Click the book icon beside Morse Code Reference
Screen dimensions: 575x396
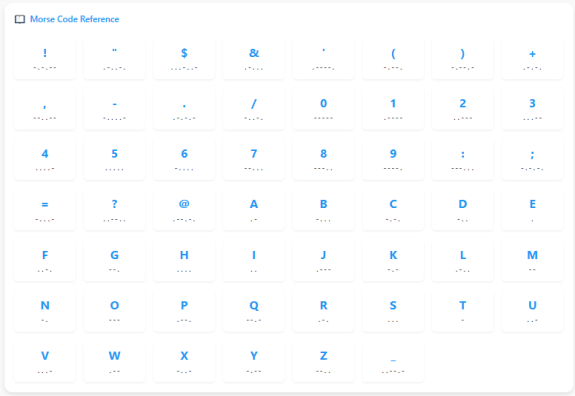[x=20, y=19]
